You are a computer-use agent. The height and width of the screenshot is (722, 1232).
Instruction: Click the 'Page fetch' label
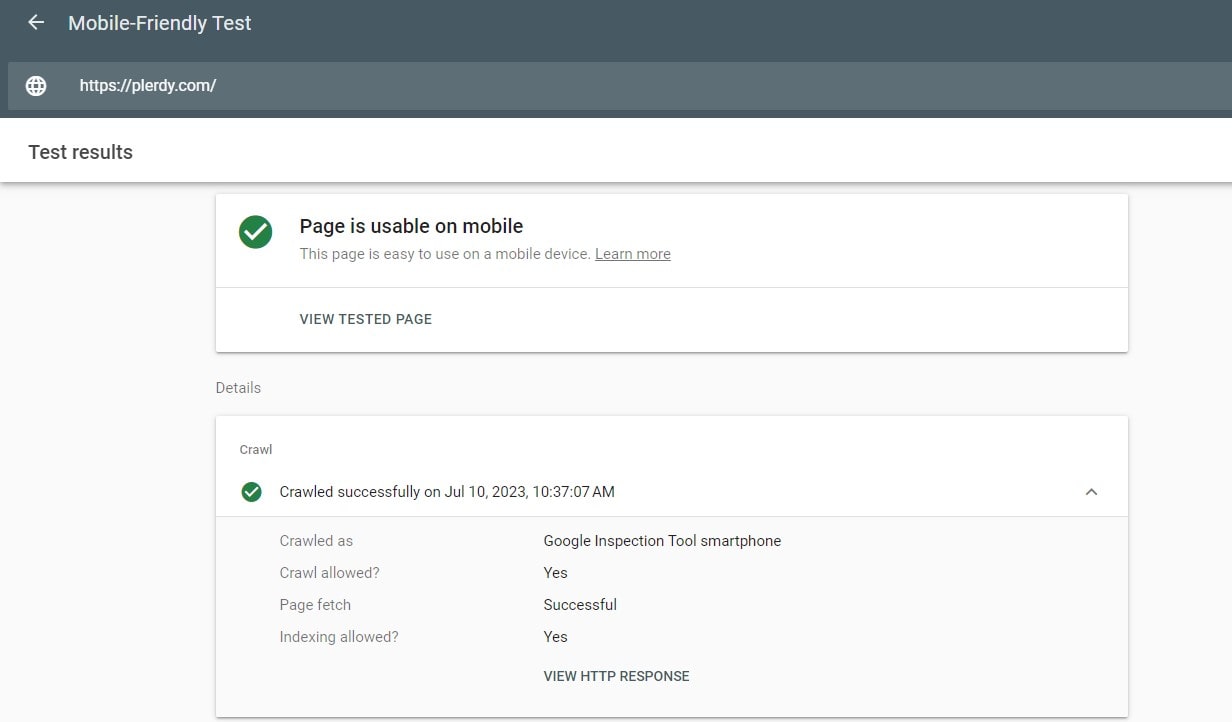(x=315, y=605)
